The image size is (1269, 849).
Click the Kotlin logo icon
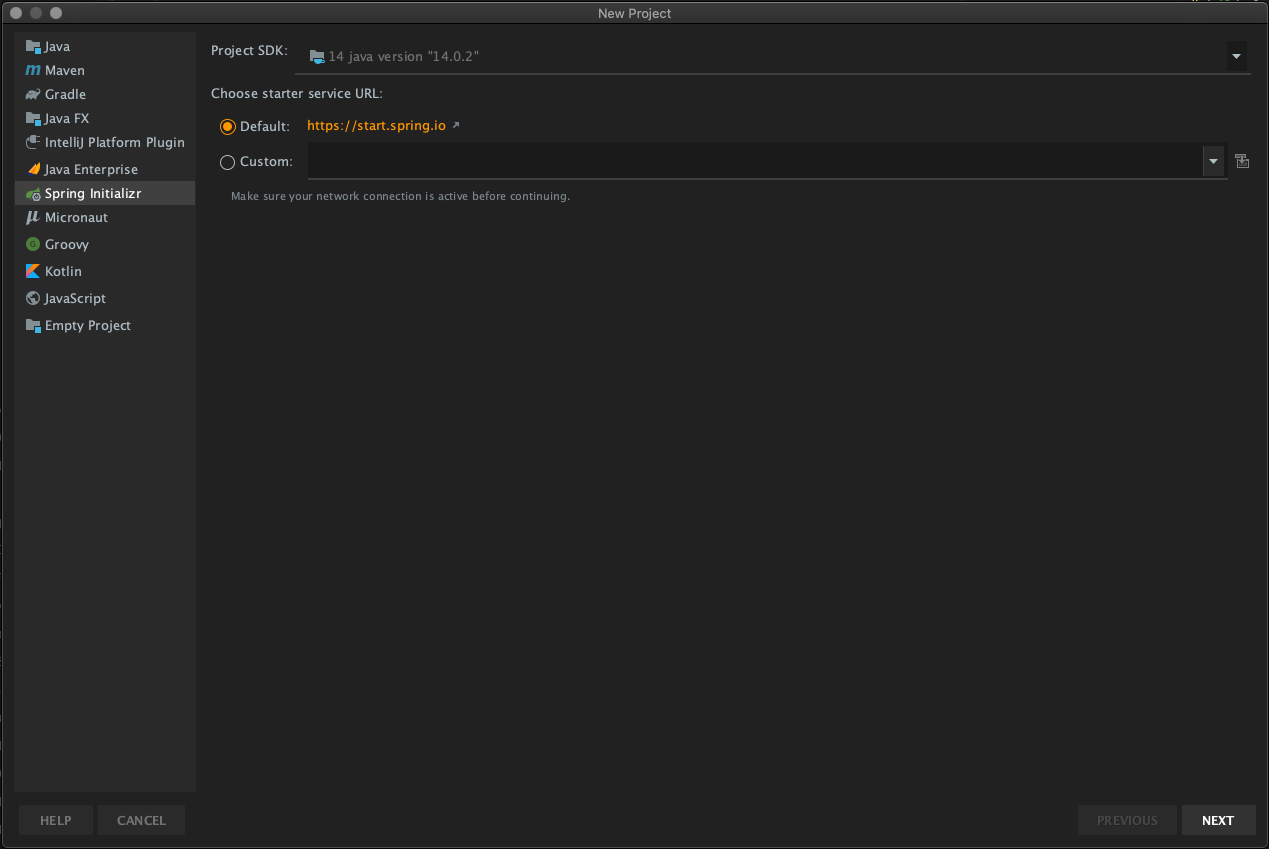(33, 271)
